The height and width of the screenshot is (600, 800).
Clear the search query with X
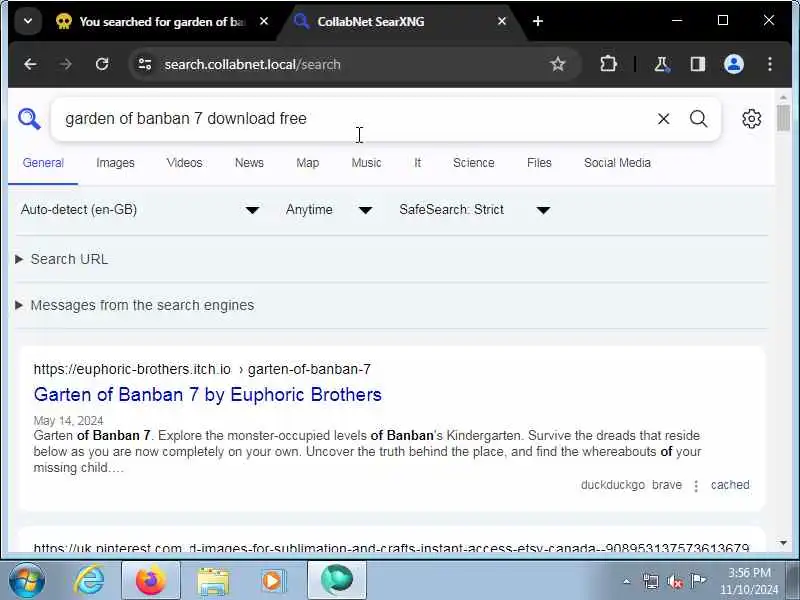pyautogui.click(x=663, y=119)
